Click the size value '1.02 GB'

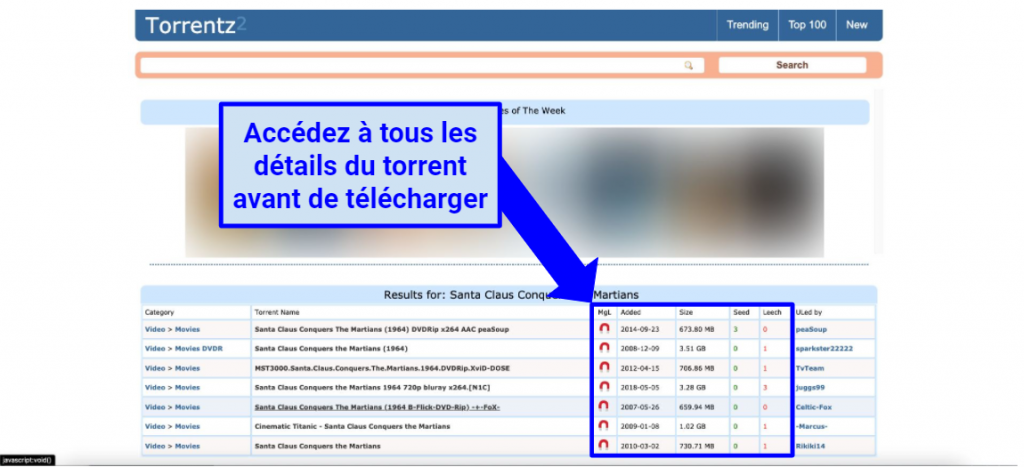coord(691,427)
